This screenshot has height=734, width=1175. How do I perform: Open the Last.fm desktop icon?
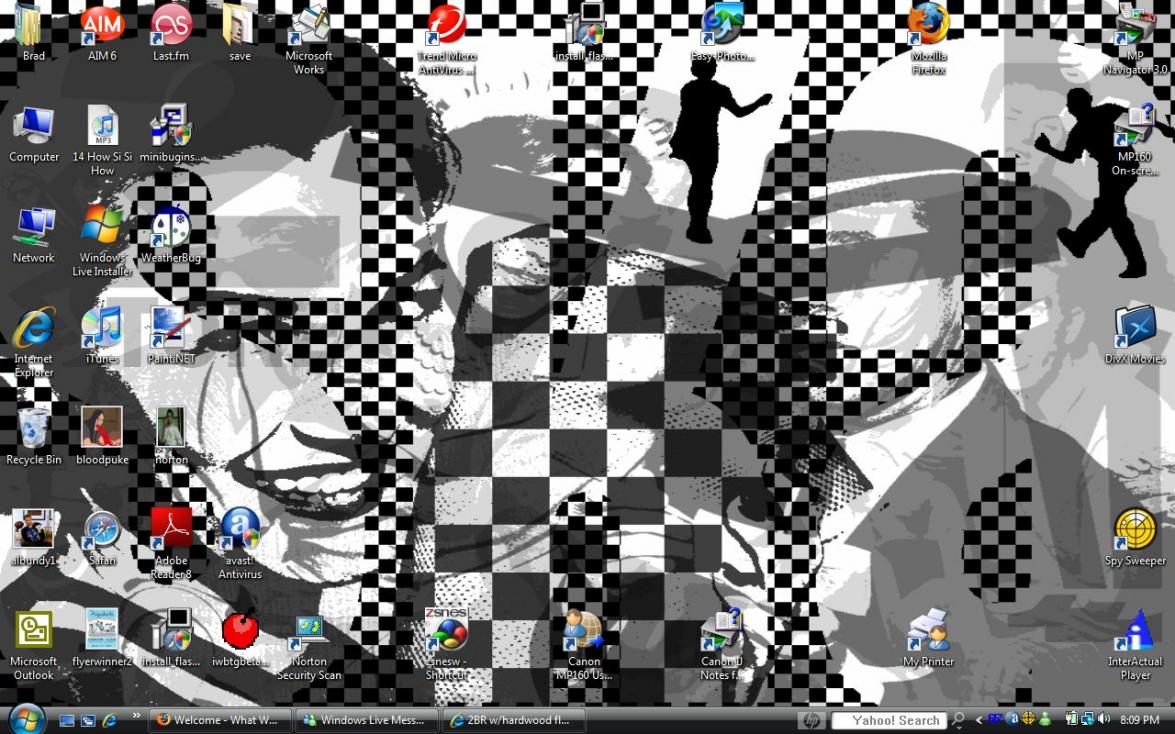click(171, 33)
